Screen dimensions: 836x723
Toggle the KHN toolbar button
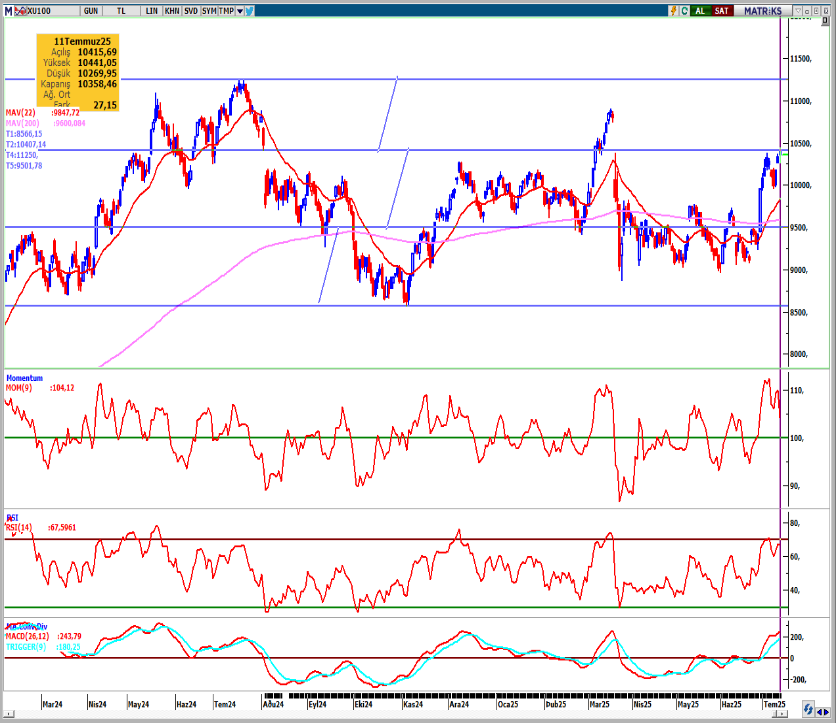(x=172, y=11)
